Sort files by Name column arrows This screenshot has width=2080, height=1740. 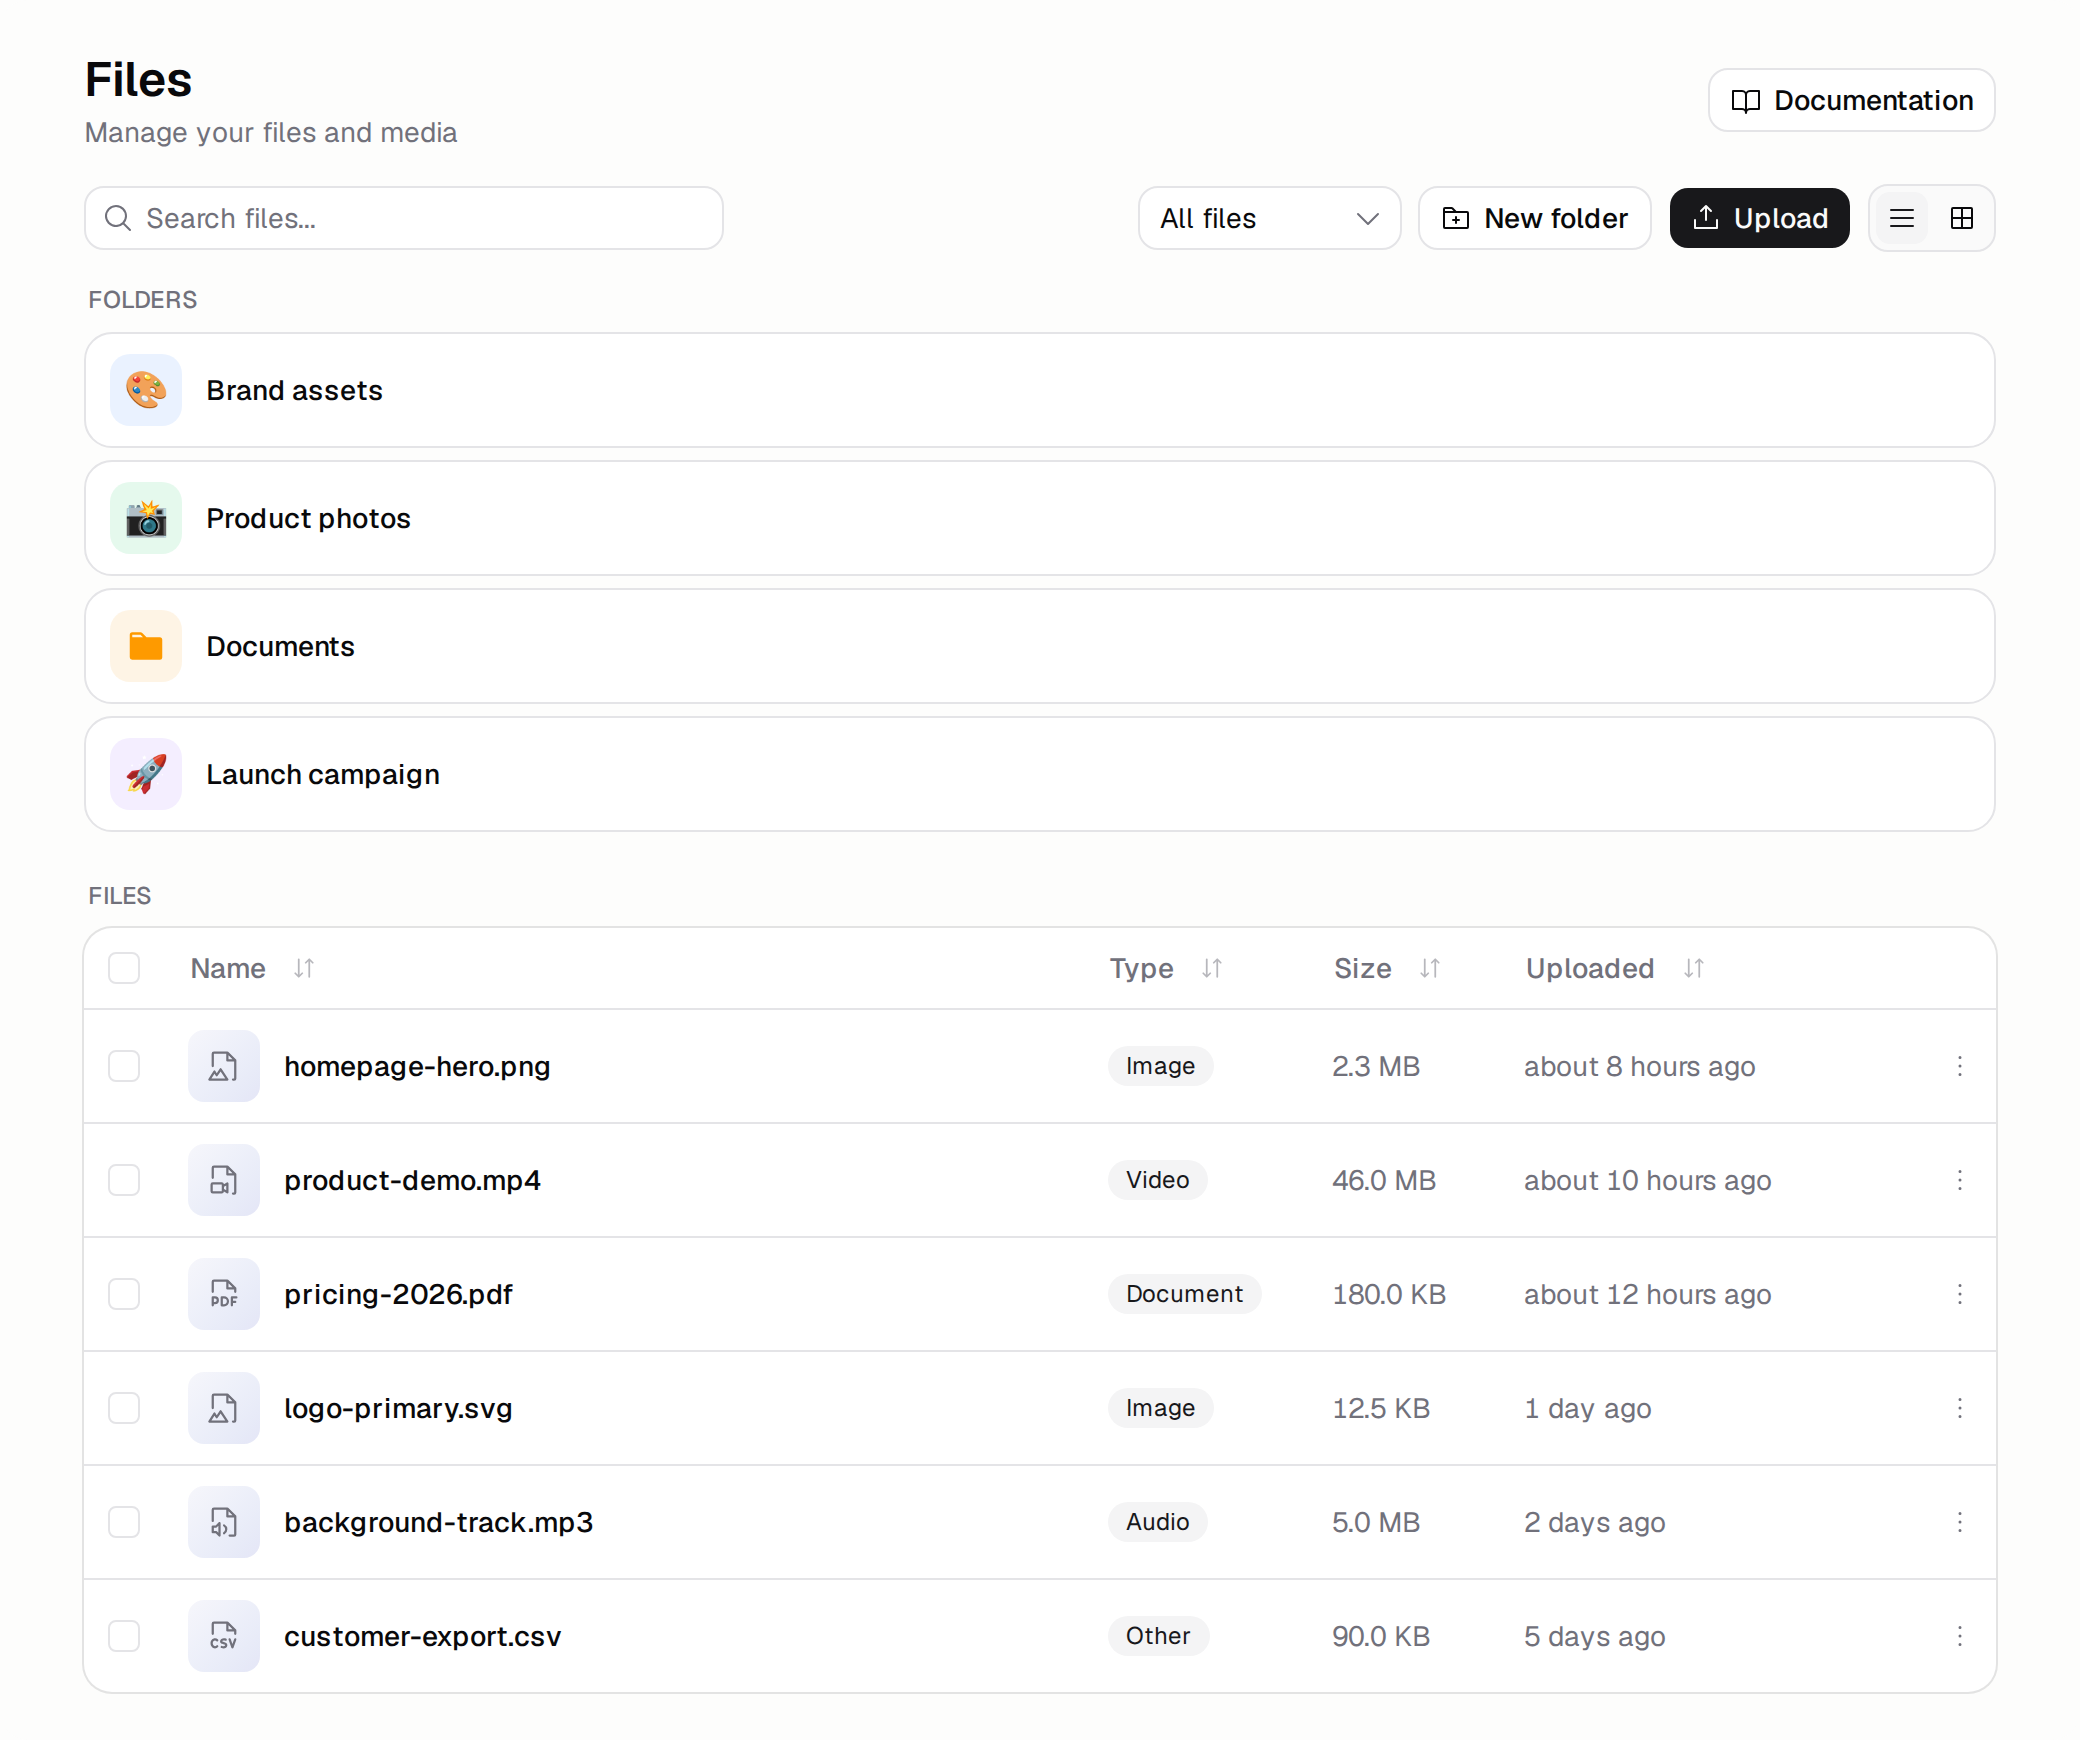[x=304, y=968]
